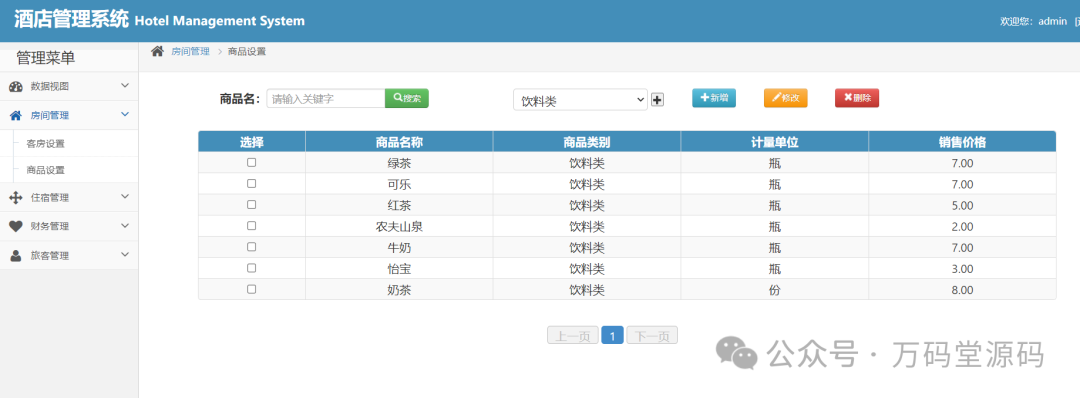Click the 可乐 product name cell
The image size is (1080, 398).
click(399, 185)
